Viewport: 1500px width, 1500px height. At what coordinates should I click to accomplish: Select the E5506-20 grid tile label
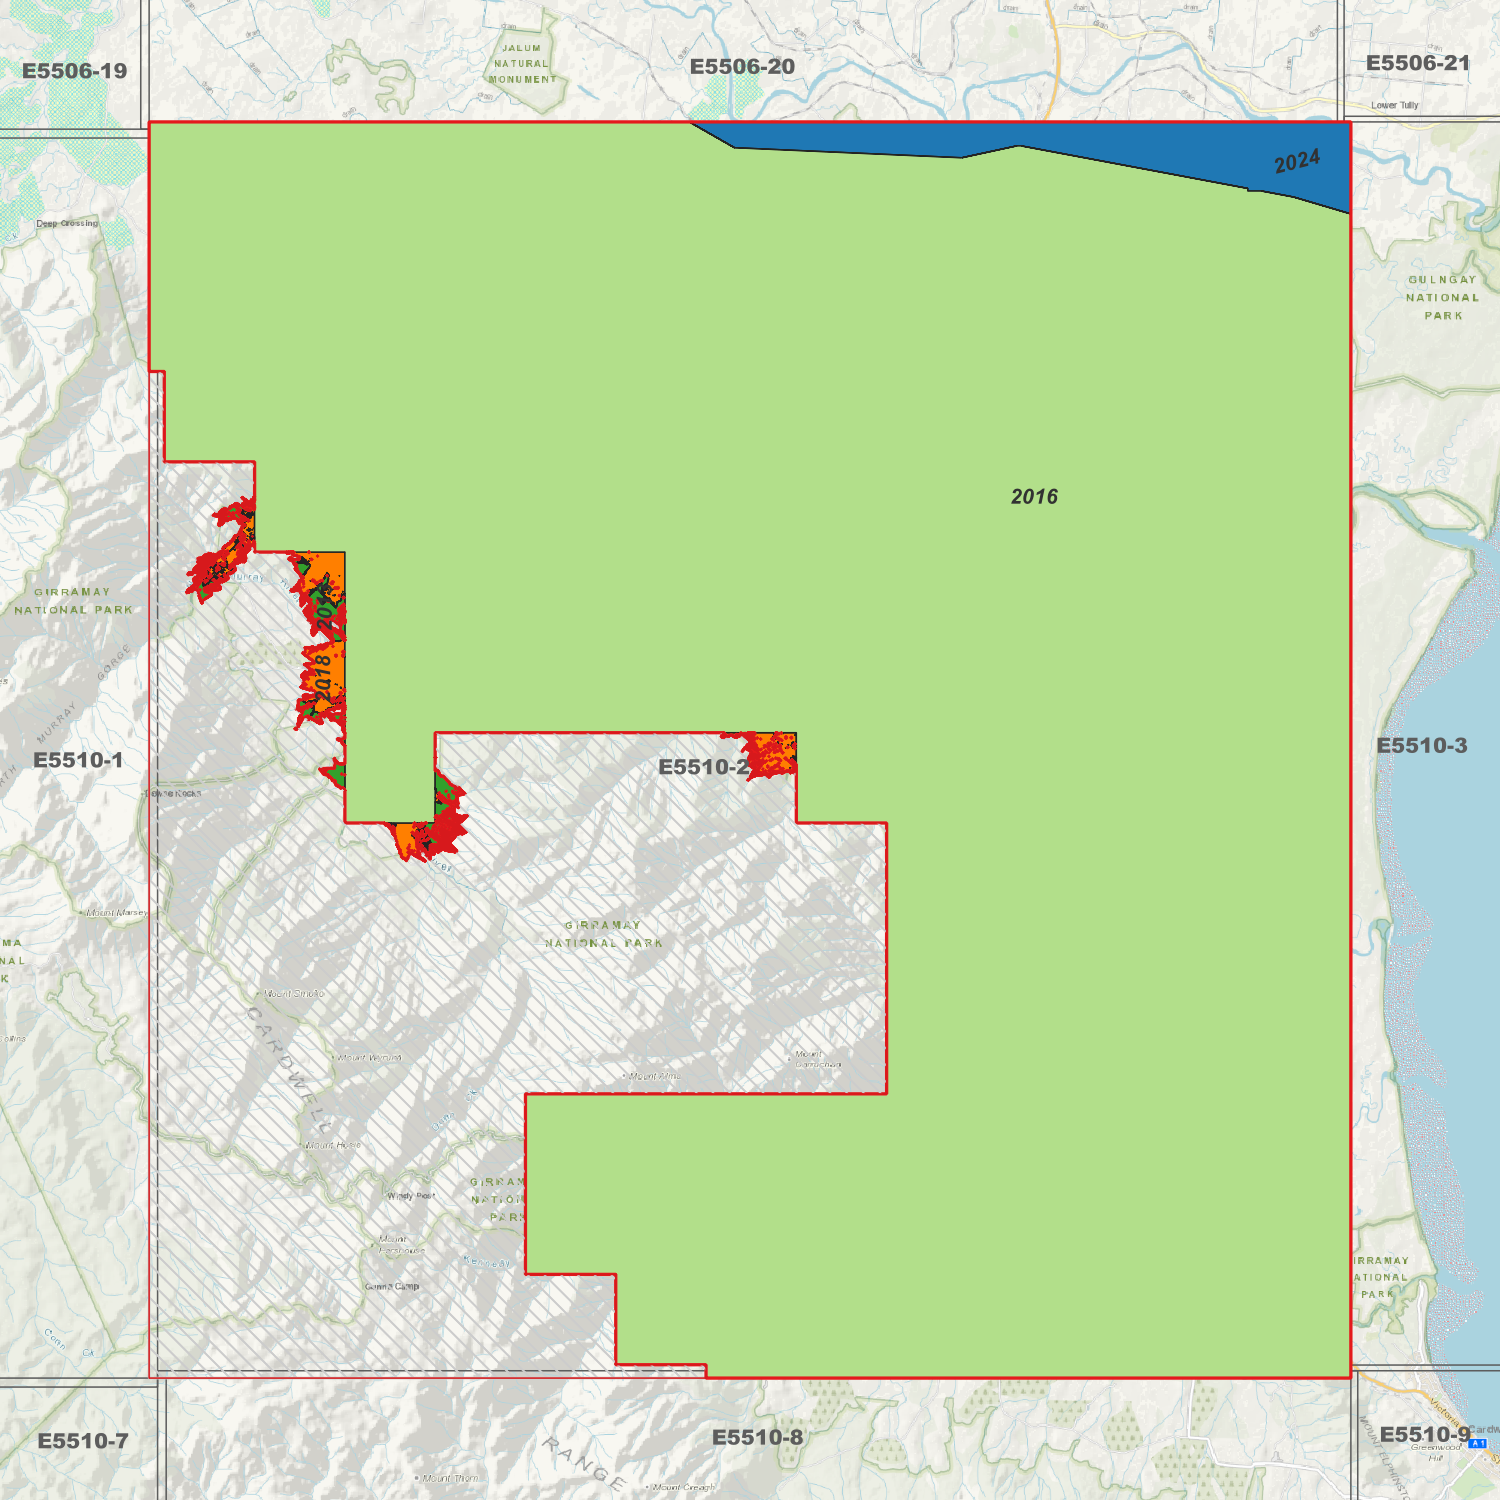(742, 67)
